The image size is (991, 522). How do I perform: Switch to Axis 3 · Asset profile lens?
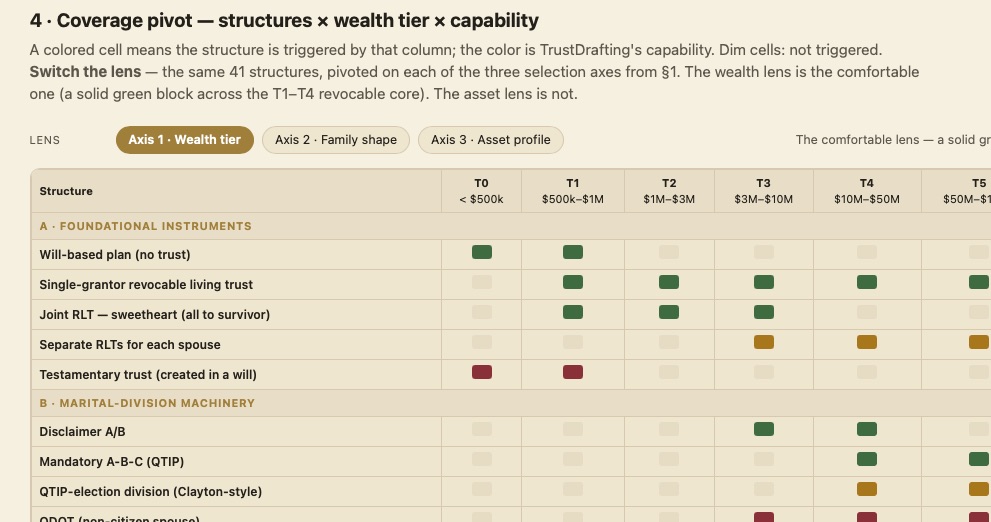coord(490,140)
